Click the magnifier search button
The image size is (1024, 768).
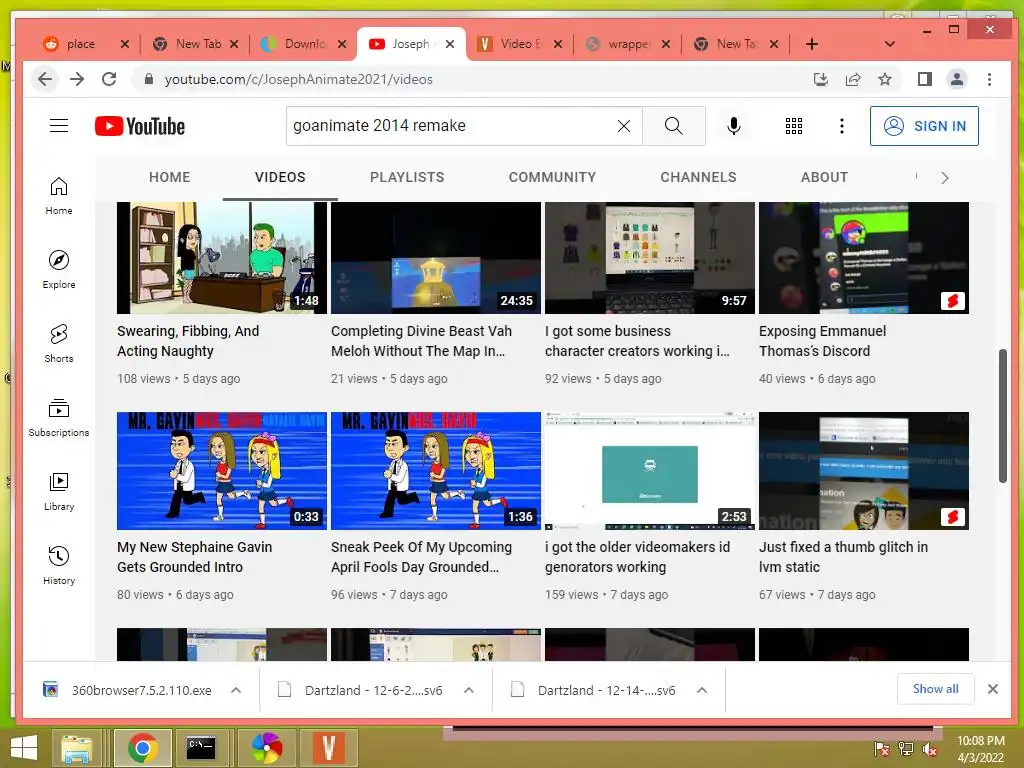click(673, 126)
